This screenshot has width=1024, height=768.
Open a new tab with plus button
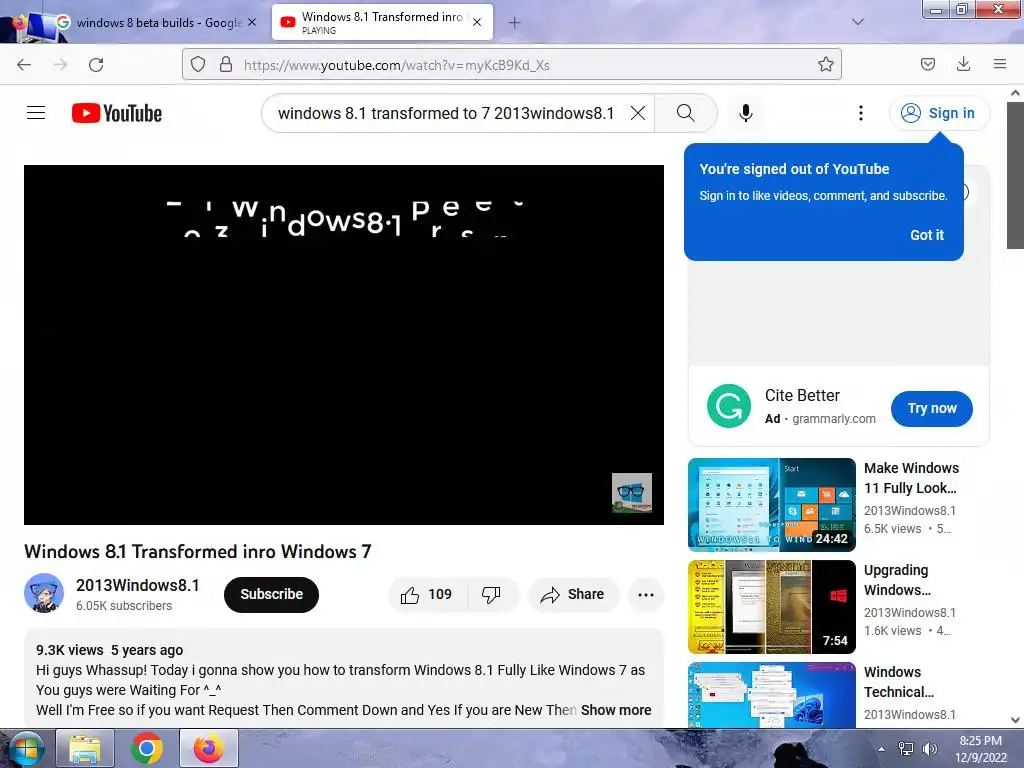[x=515, y=23]
